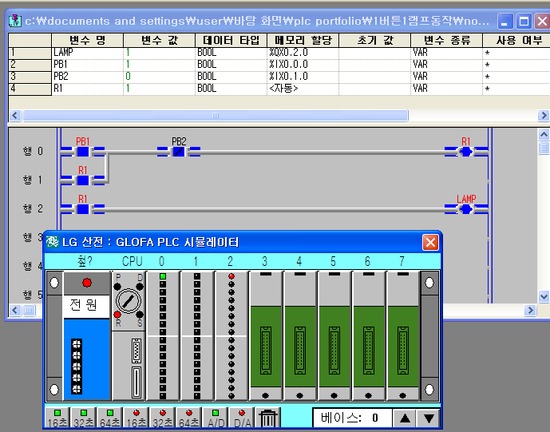
Task: Click the 변수 명 column header
Action: click(x=87, y=40)
